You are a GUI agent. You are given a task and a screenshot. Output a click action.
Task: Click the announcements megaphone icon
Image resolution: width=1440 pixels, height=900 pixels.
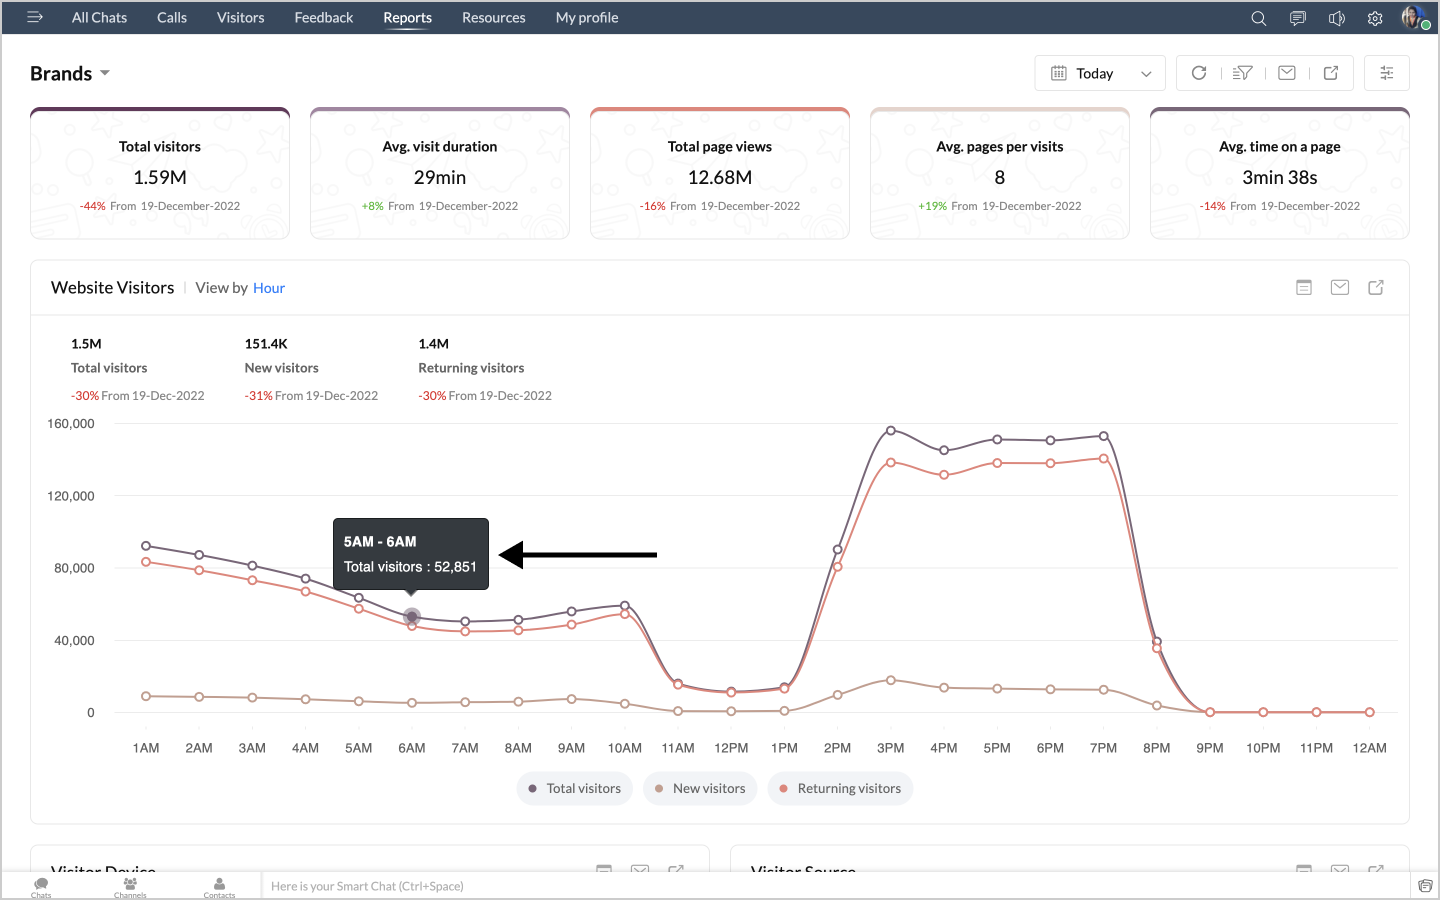(x=1337, y=18)
